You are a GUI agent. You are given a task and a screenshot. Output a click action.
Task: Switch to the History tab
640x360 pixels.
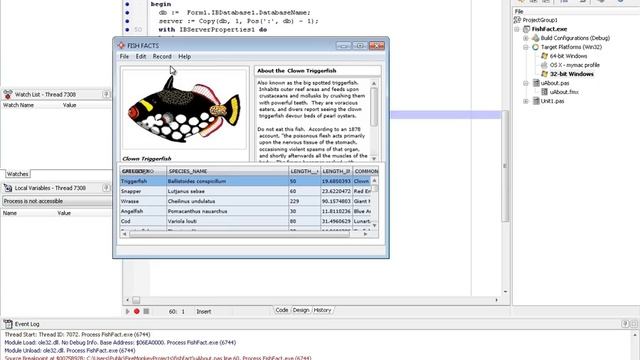[322, 310]
